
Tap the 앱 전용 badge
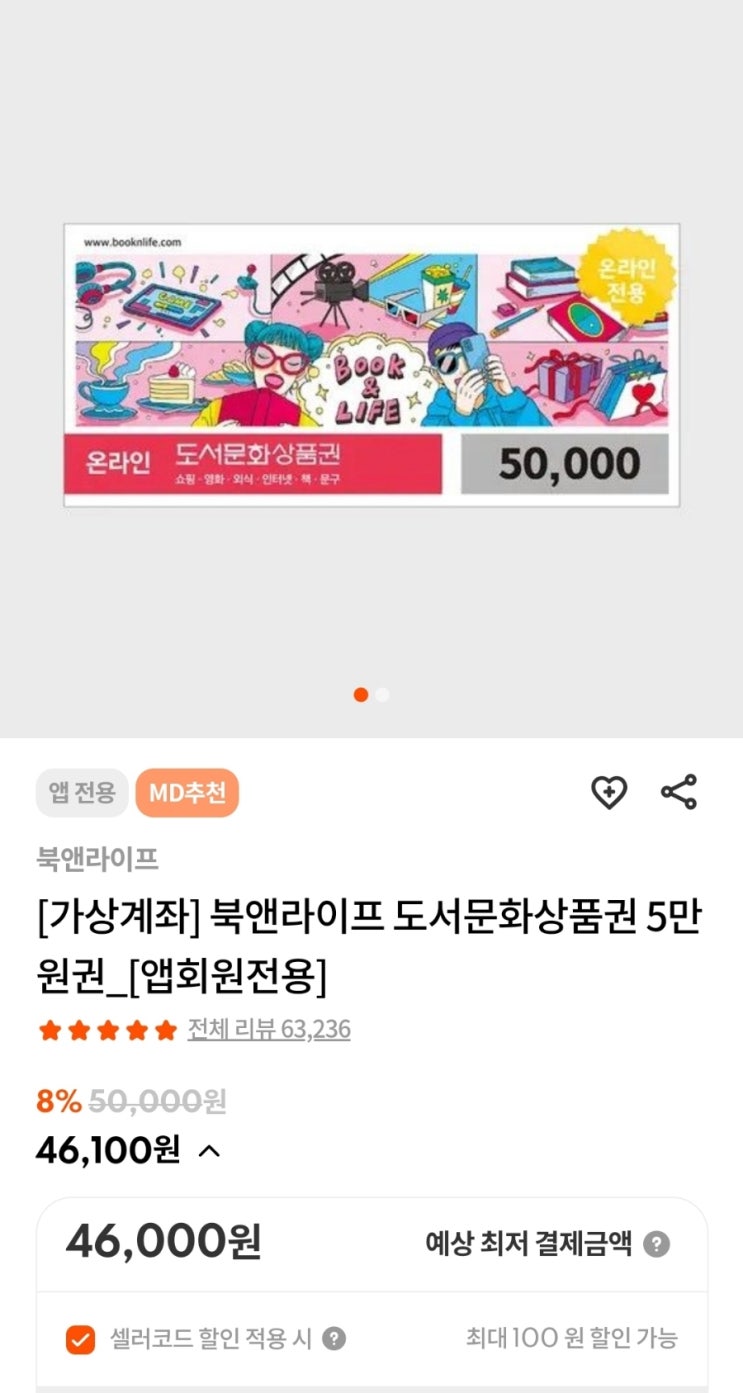(x=82, y=794)
